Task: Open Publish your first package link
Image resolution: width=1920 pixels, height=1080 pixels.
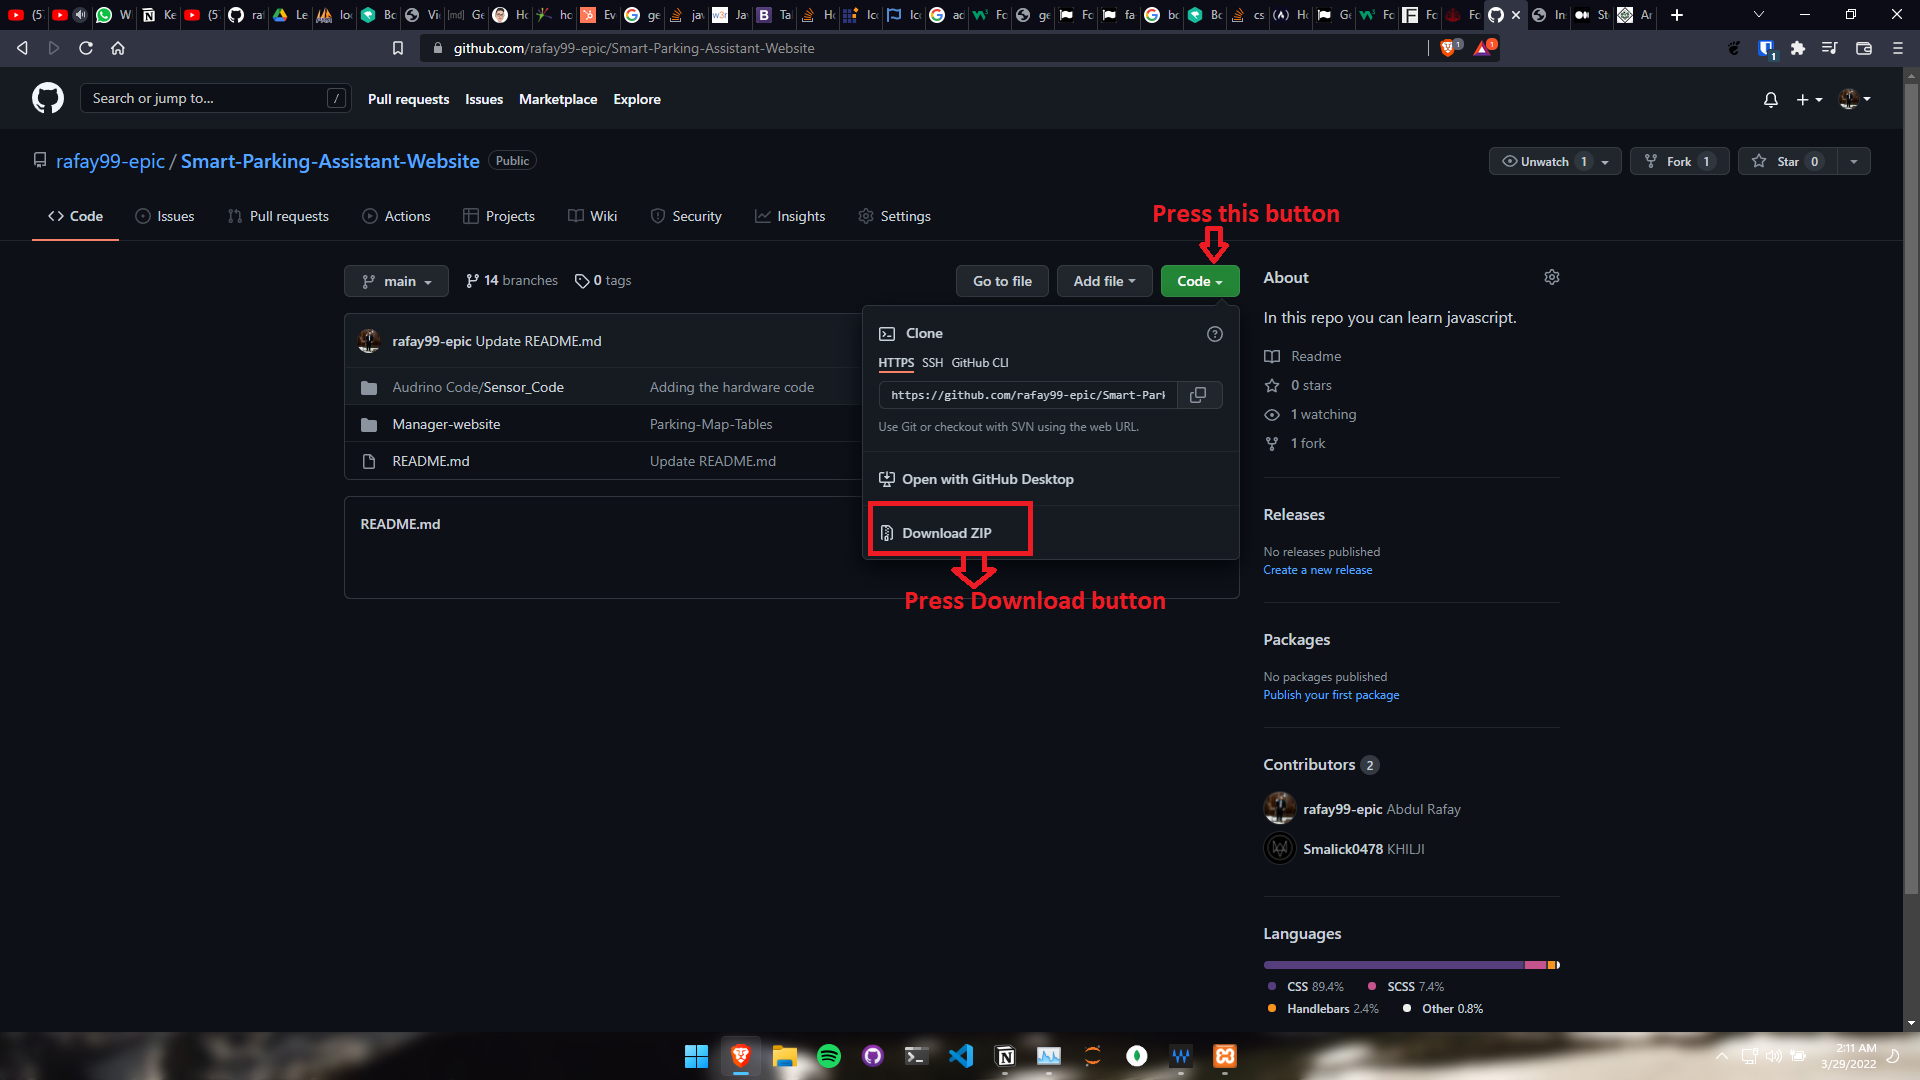Action: tap(1331, 695)
